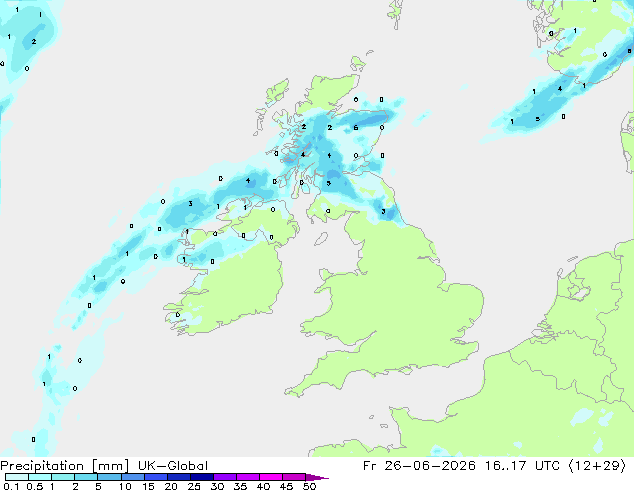The width and height of the screenshot is (634, 490).
Task: Select the 2–5 mm legend color swatch
Action: click(x=86, y=477)
